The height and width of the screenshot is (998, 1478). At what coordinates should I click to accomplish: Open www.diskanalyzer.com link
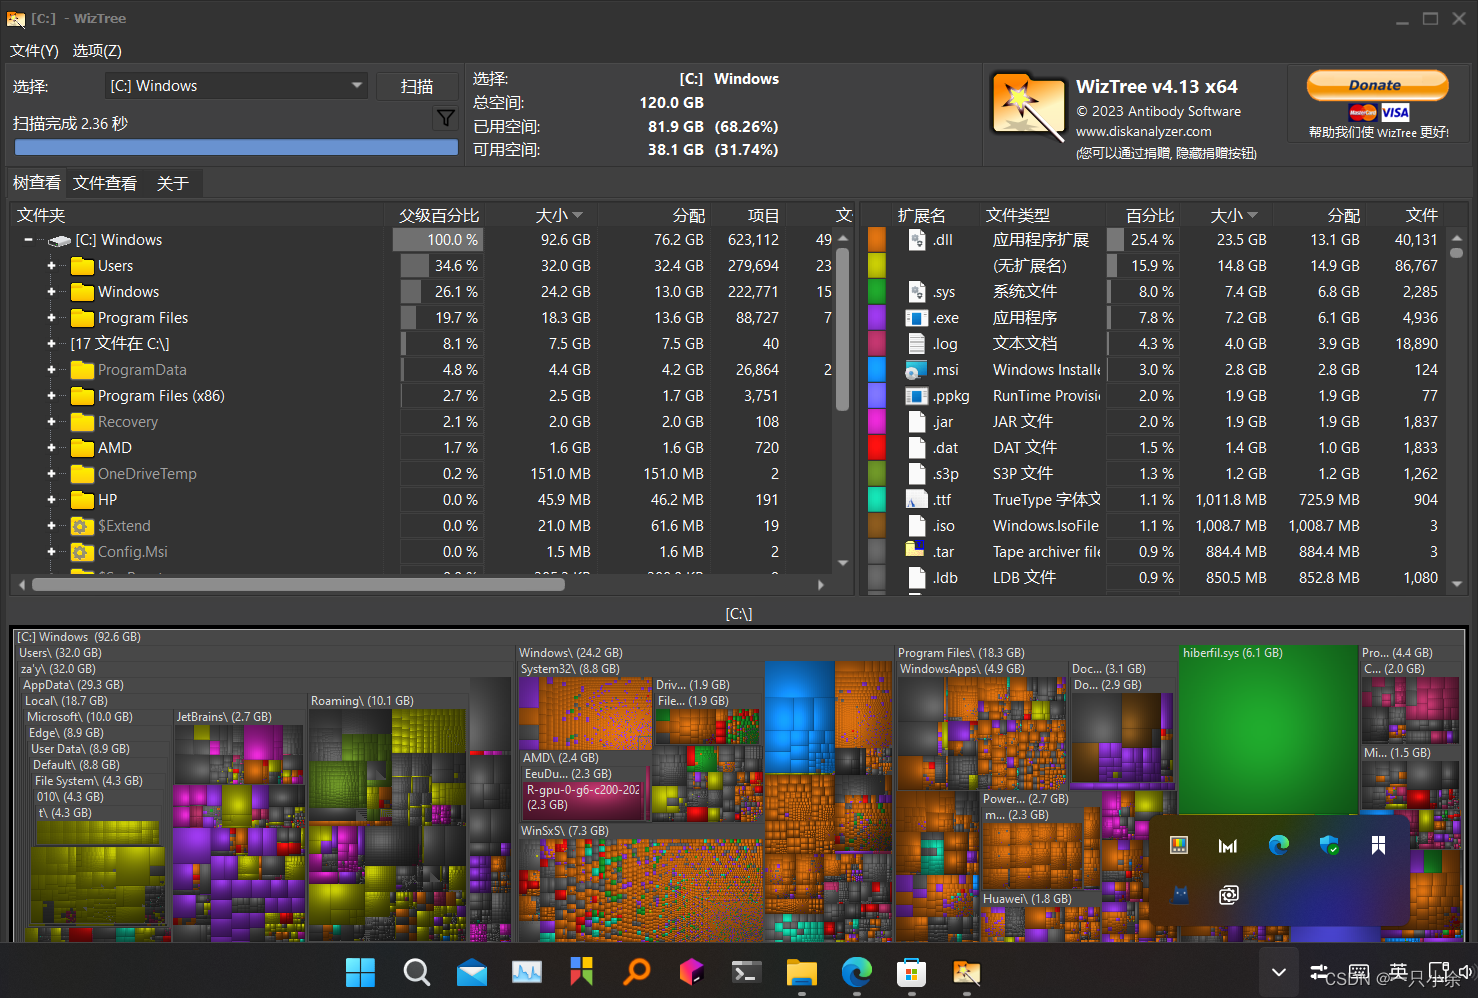click(x=1143, y=131)
